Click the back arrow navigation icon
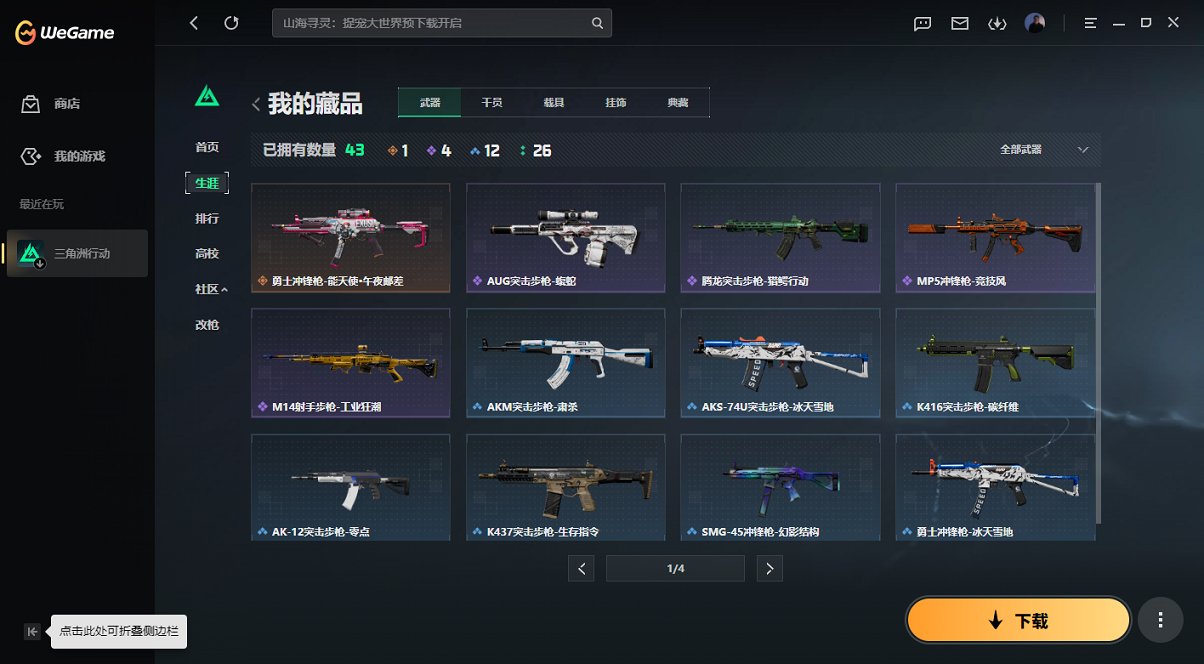Screen dimensions: 1204x664 click(x=194, y=23)
